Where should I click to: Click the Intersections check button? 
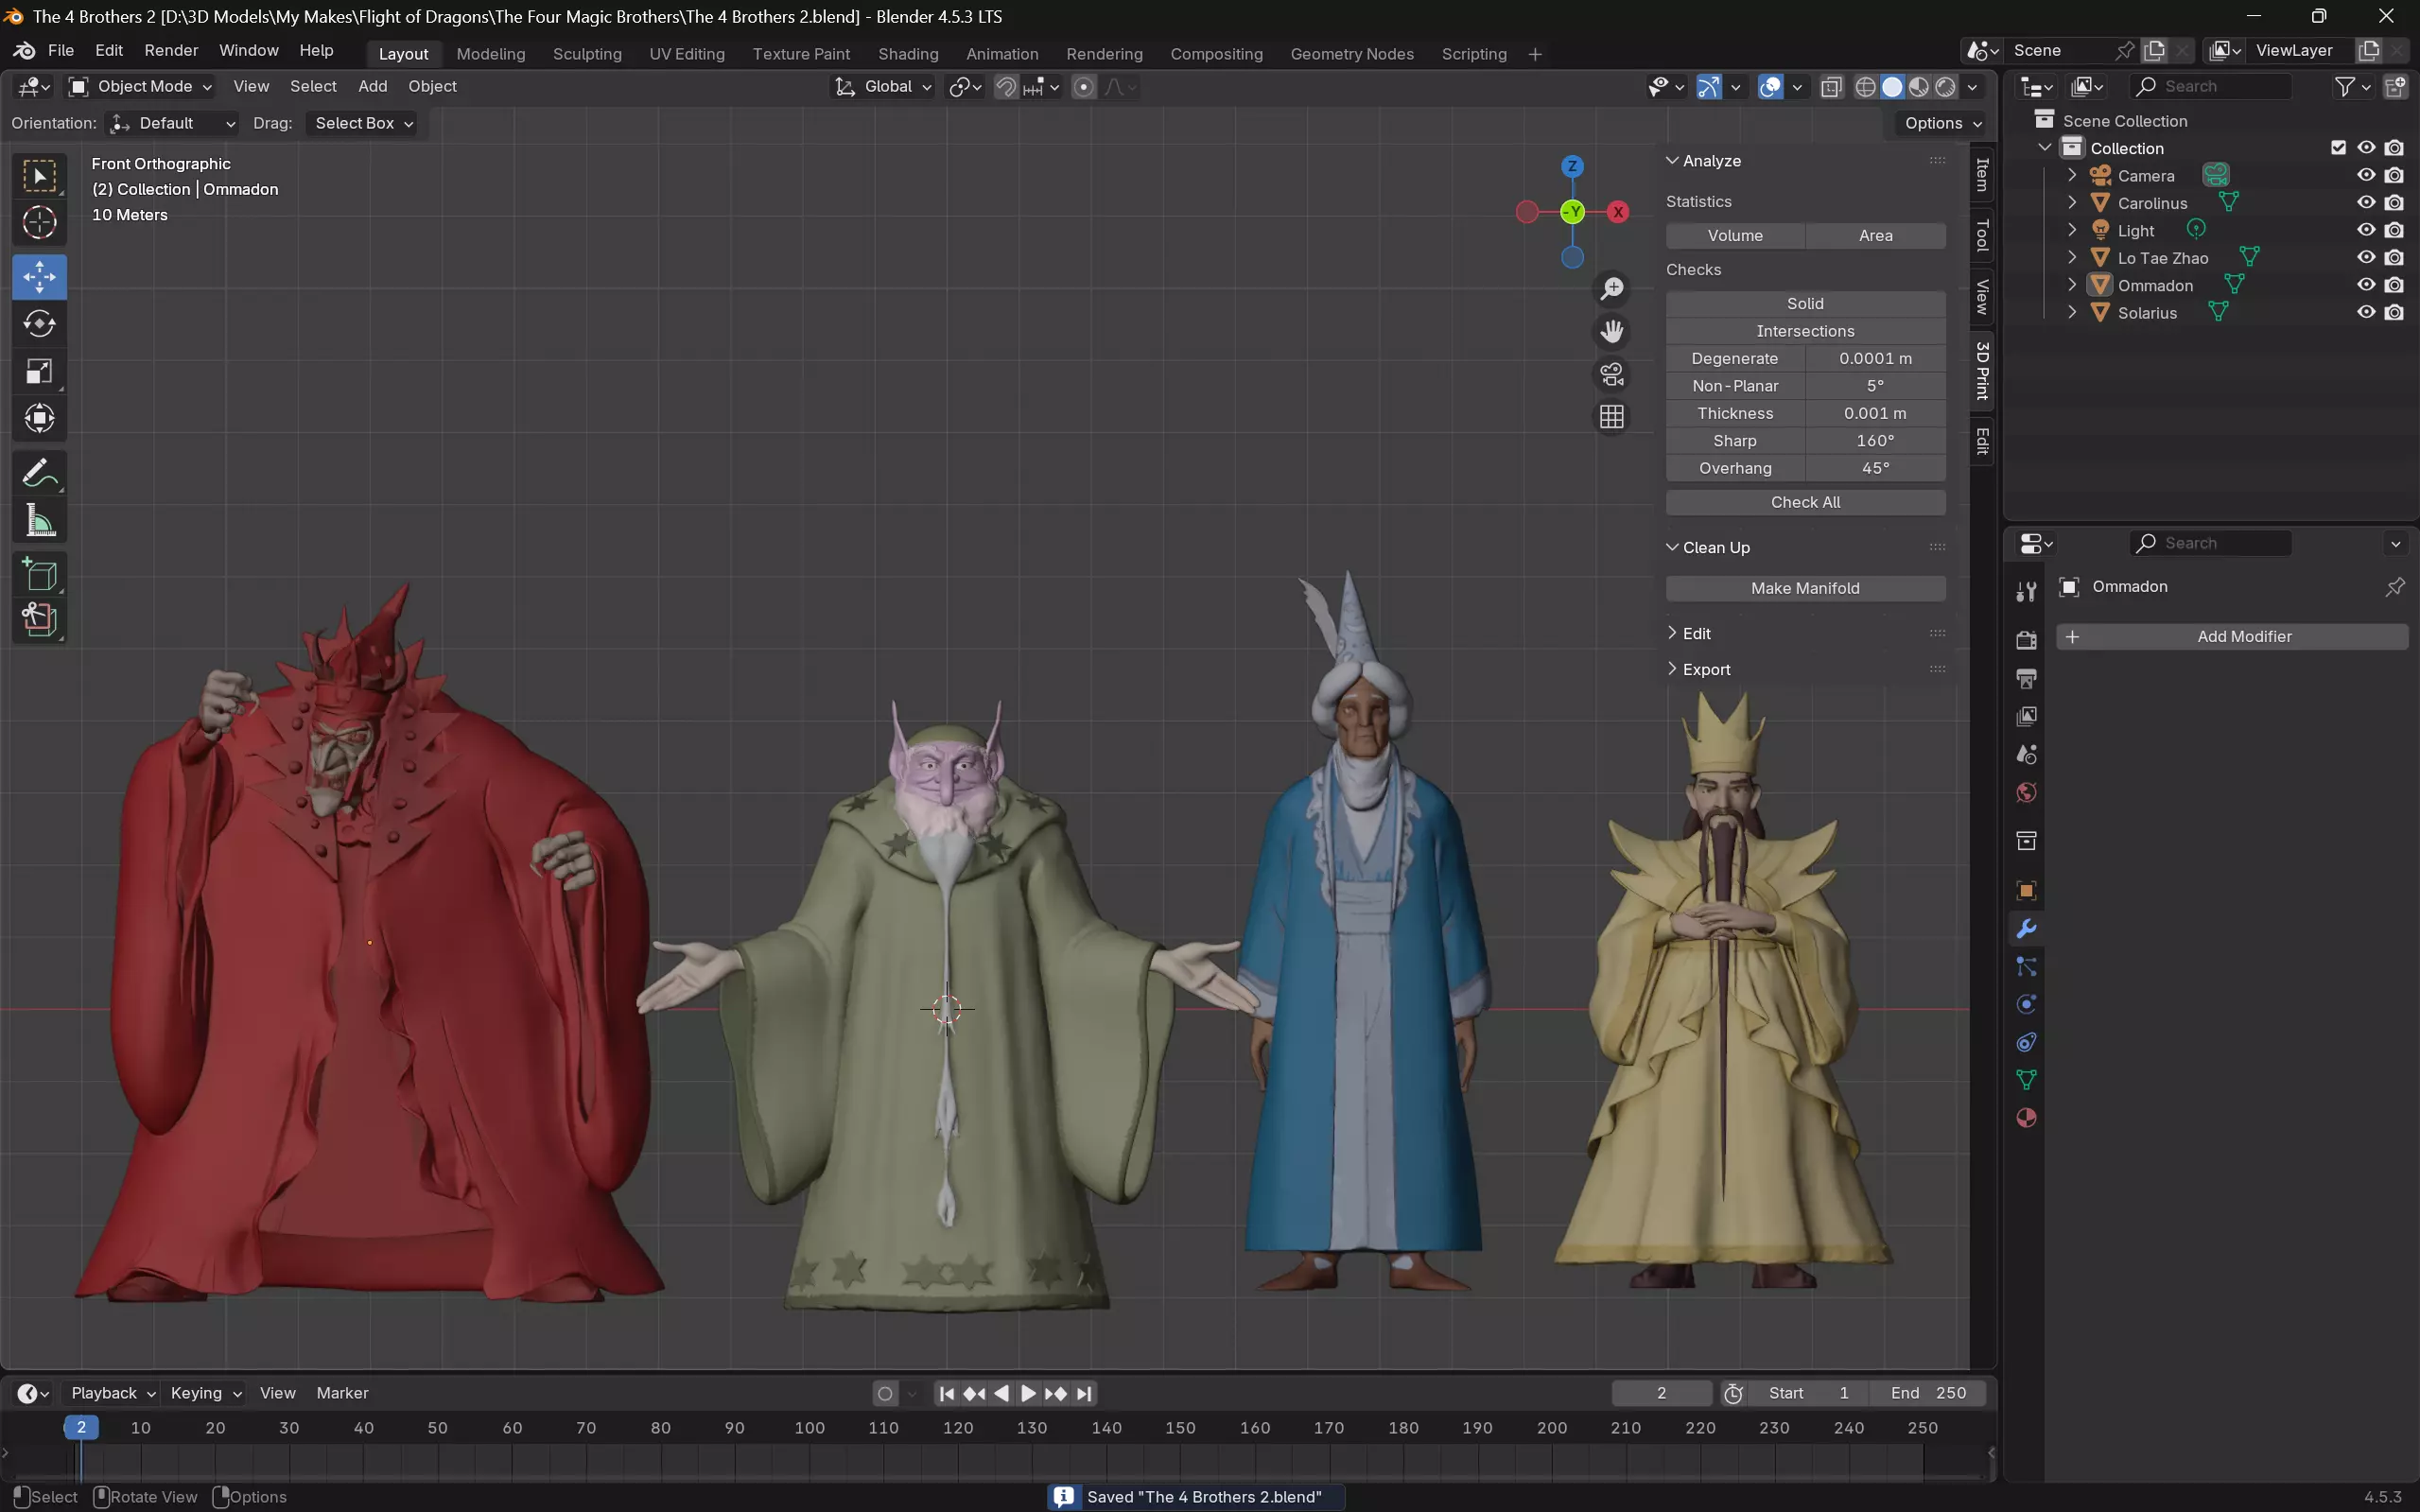pyautogui.click(x=1805, y=331)
